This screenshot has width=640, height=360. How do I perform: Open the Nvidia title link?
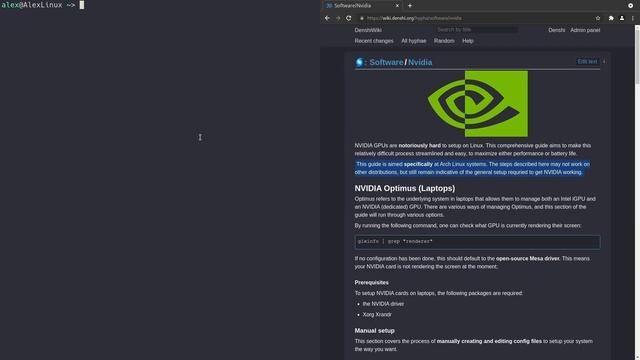click(420, 62)
